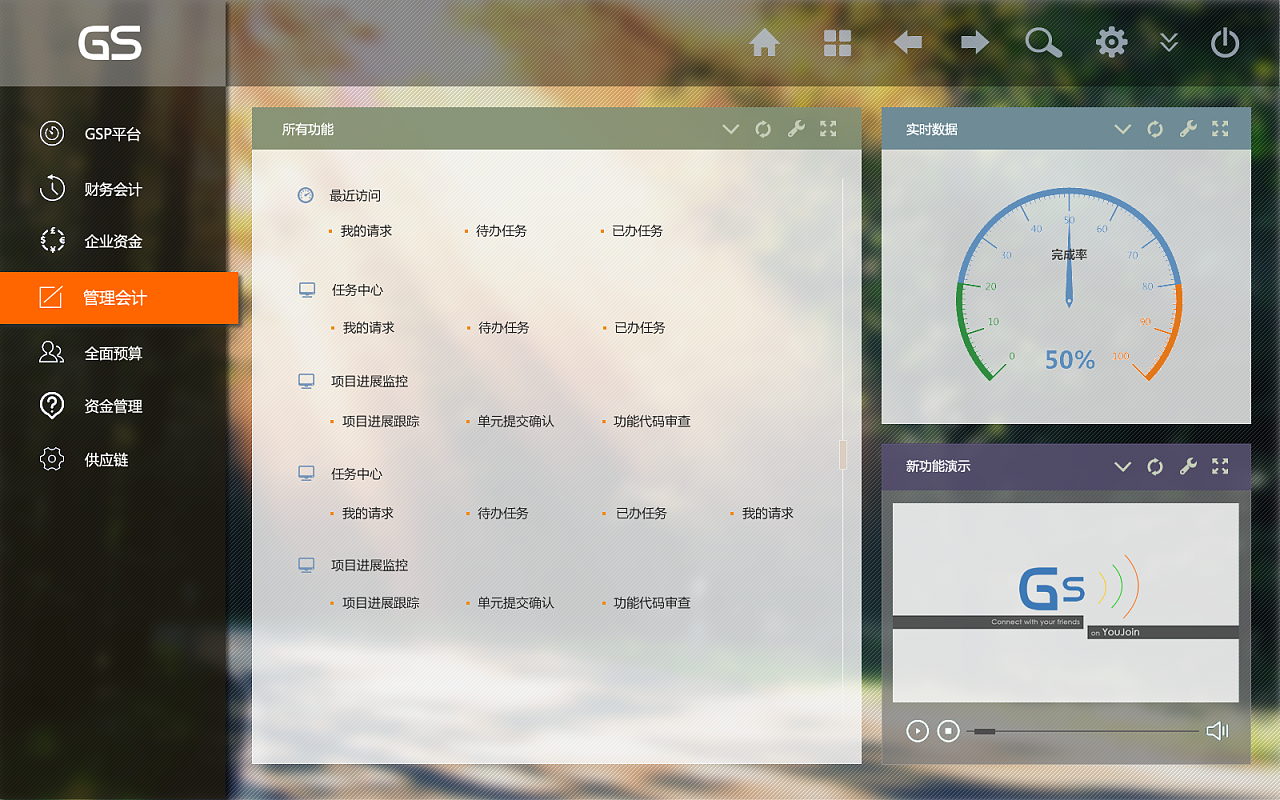Viewport: 1280px width, 800px height.
Task: Click the power icon at top right
Action: tap(1224, 42)
